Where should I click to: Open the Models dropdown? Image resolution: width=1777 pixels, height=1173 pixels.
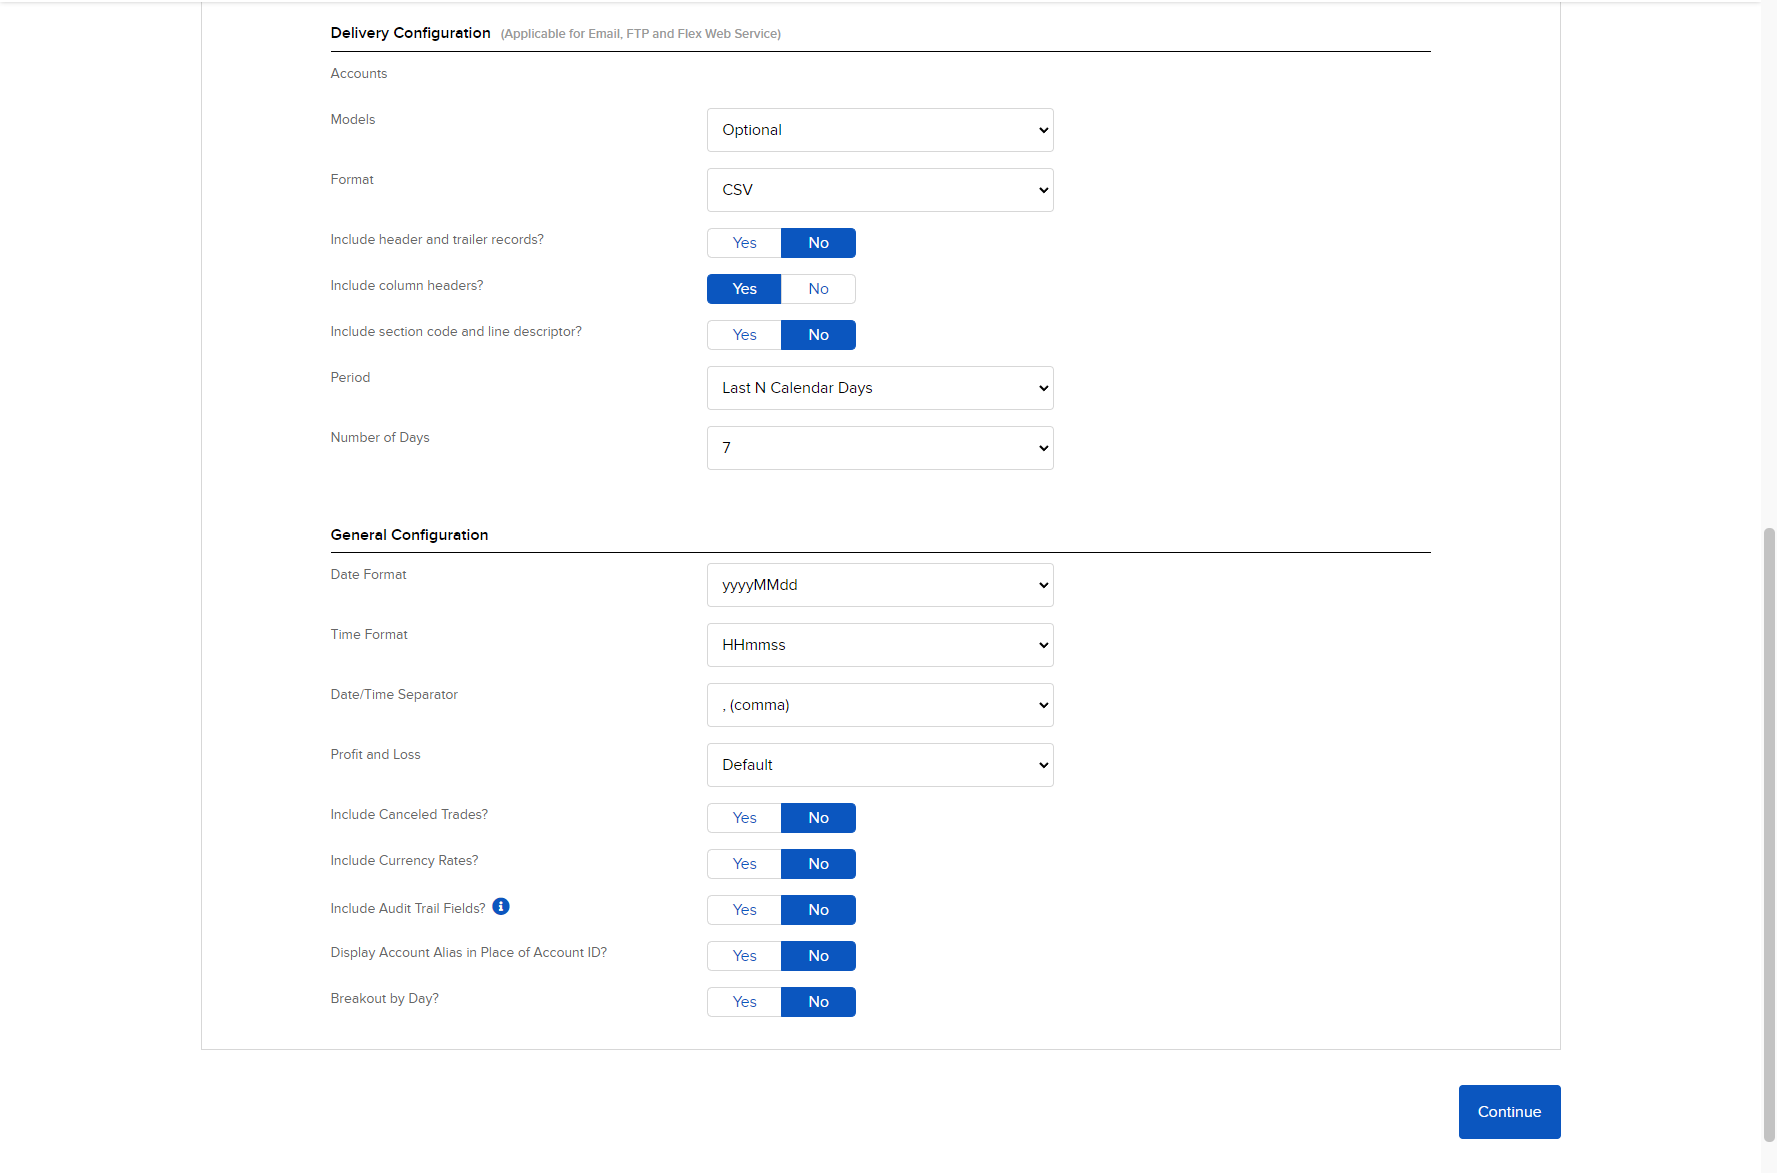880,130
